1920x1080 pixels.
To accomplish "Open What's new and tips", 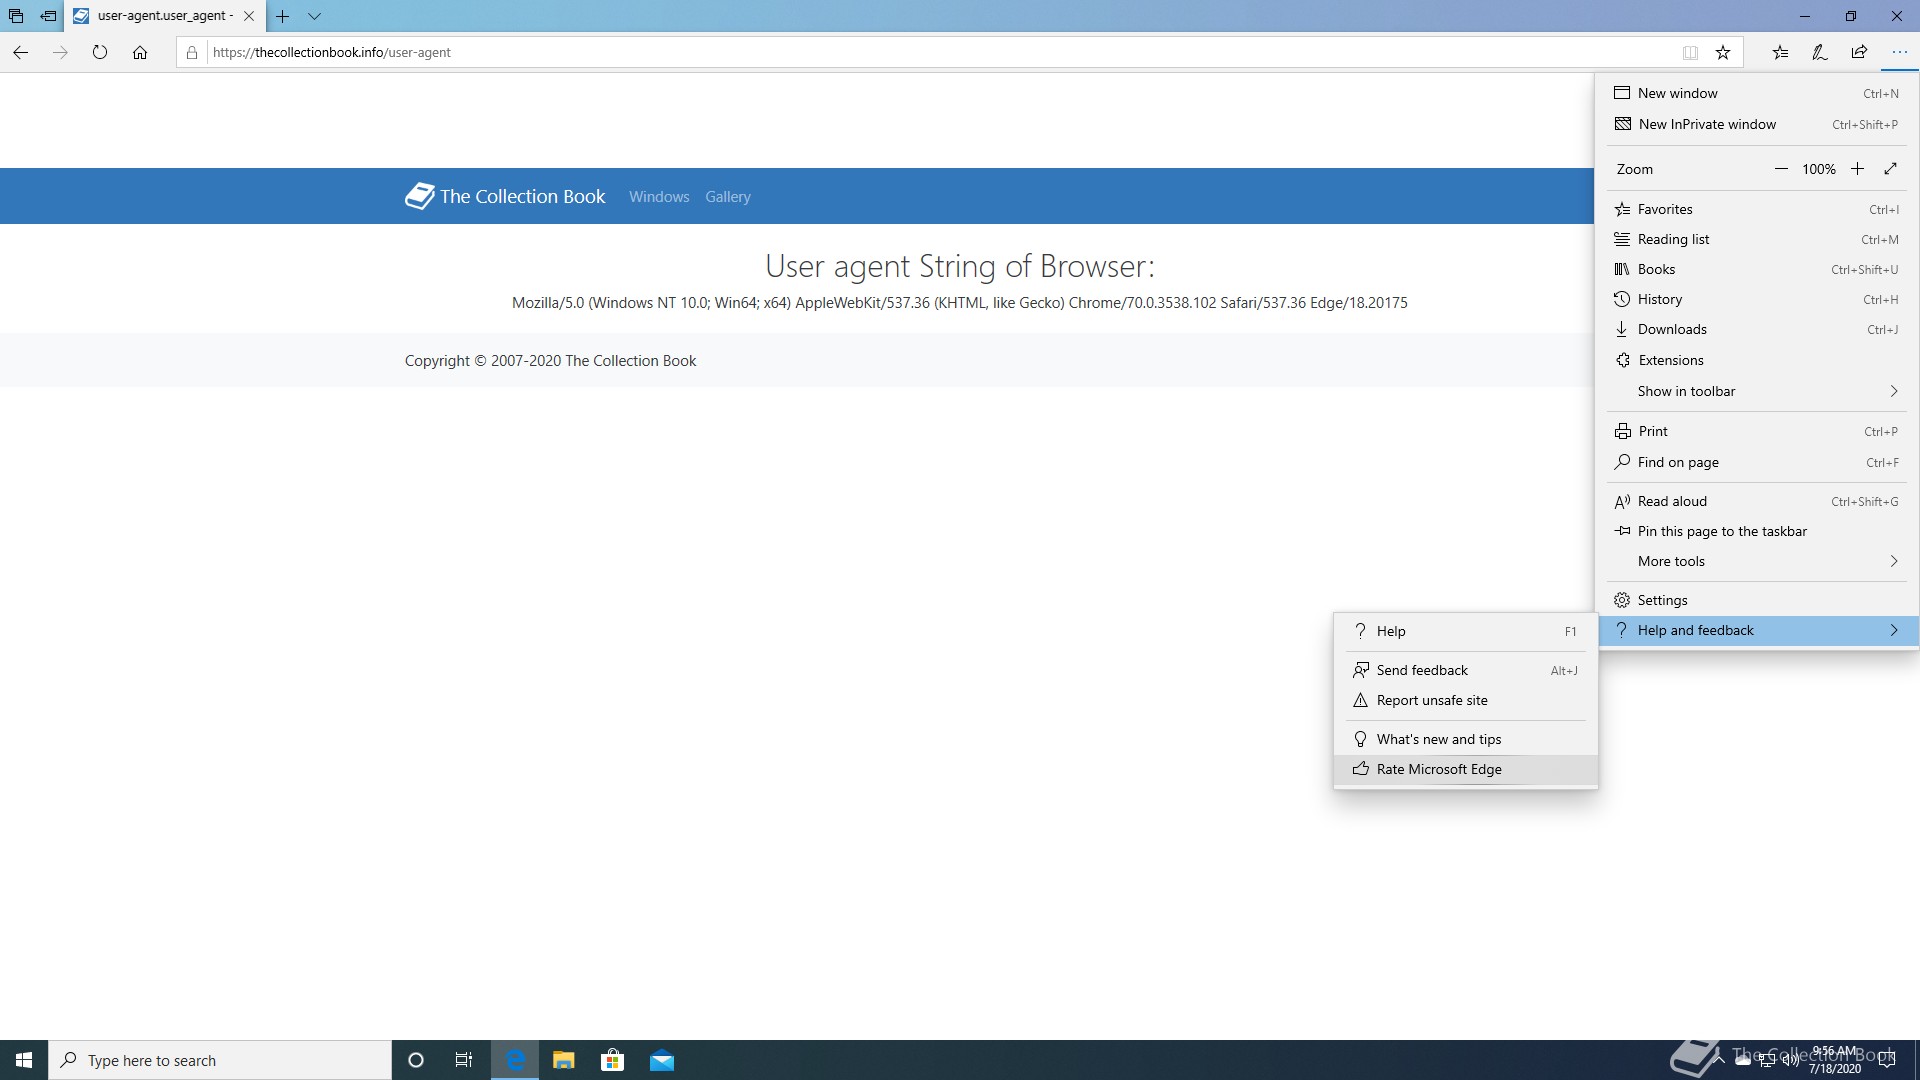I will [x=1465, y=739].
